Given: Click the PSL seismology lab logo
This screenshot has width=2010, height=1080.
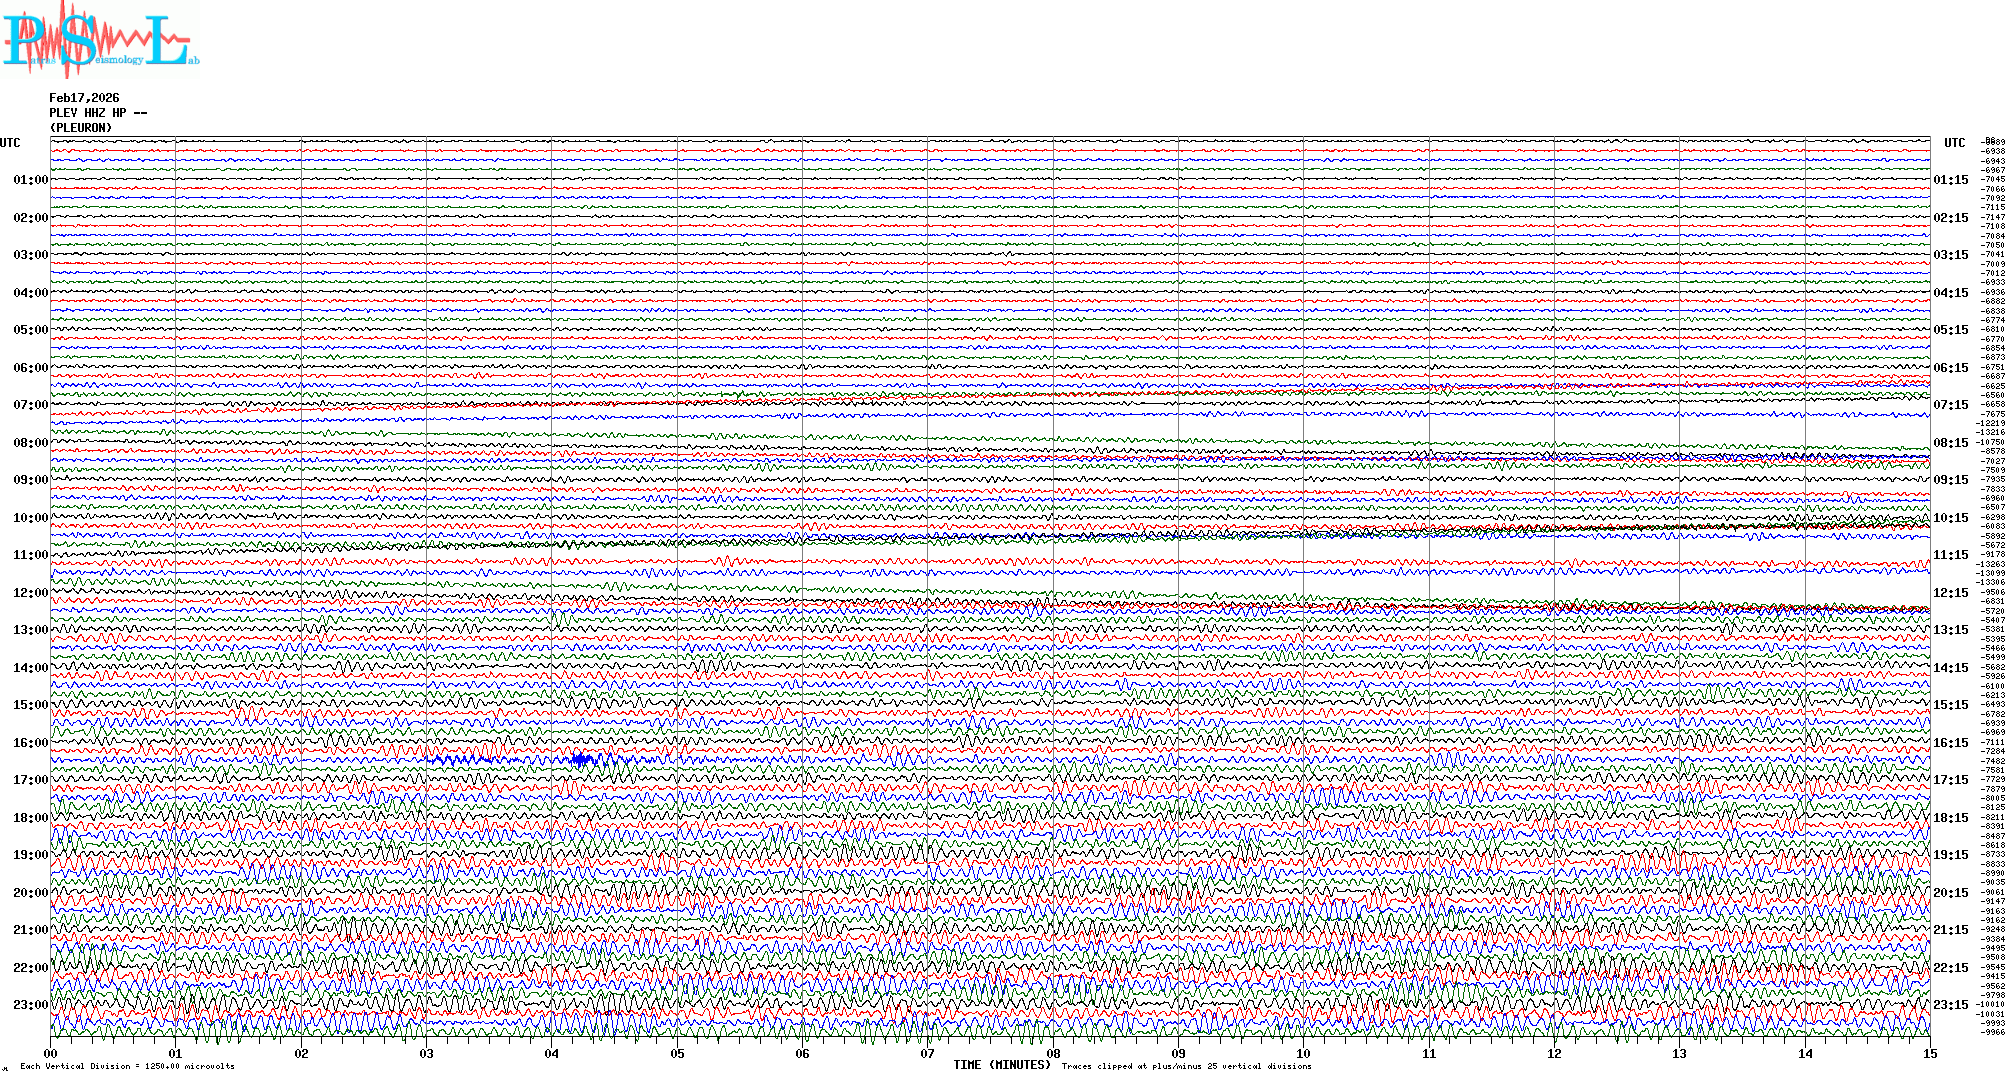Looking at the screenshot, I should 100,40.
